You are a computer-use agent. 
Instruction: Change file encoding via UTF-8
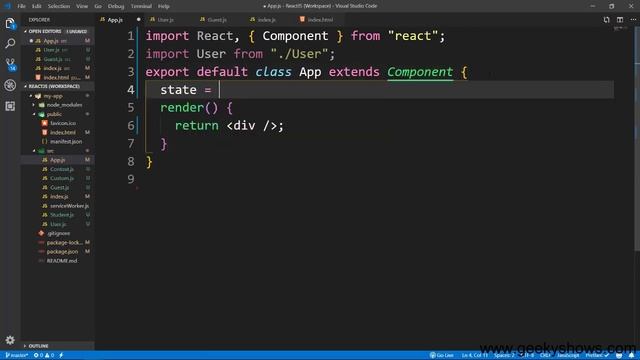[527, 356]
